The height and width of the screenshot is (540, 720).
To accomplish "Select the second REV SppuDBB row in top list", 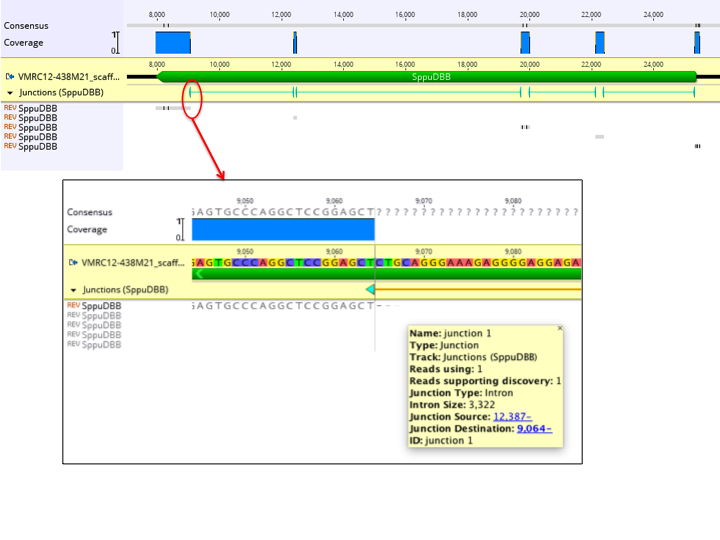I will [x=31, y=118].
